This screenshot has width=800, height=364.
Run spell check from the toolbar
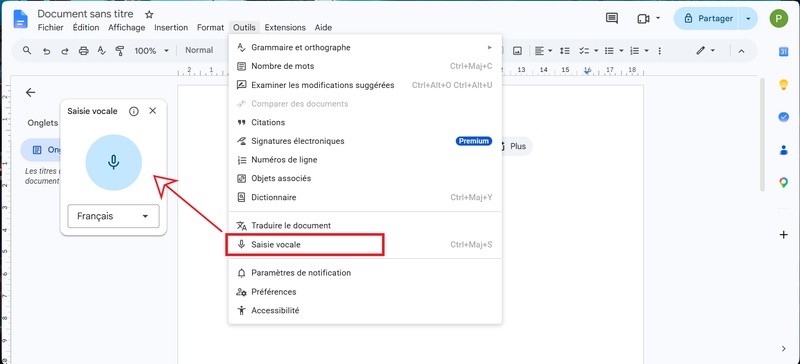[102, 51]
